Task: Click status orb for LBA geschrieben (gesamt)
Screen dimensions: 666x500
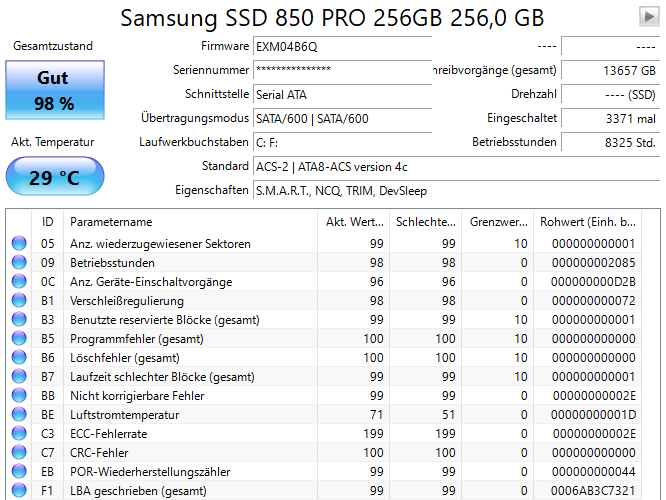Action: click(x=19, y=491)
